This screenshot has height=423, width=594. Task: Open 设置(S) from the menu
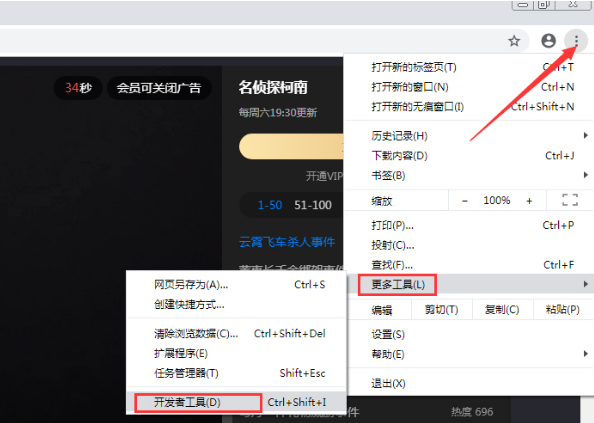pos(470,334)
